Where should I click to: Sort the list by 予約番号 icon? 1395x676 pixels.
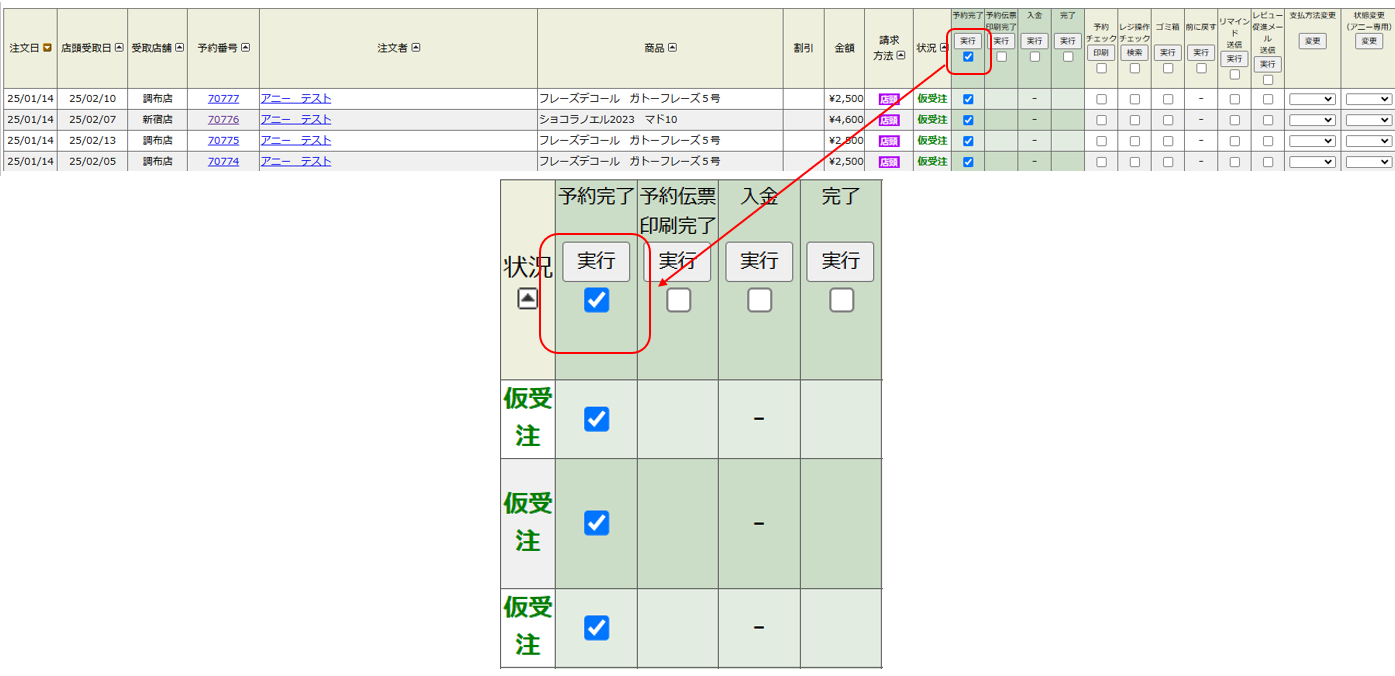245,48
